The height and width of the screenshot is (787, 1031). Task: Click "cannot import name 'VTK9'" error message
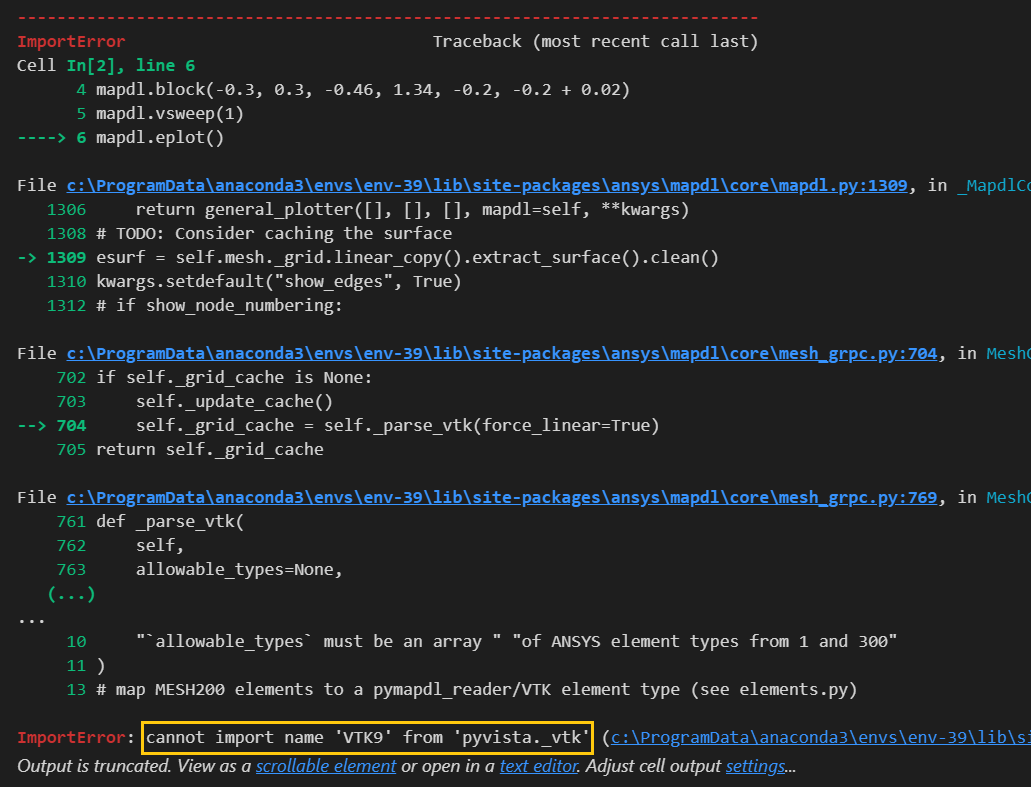point(368,737)
